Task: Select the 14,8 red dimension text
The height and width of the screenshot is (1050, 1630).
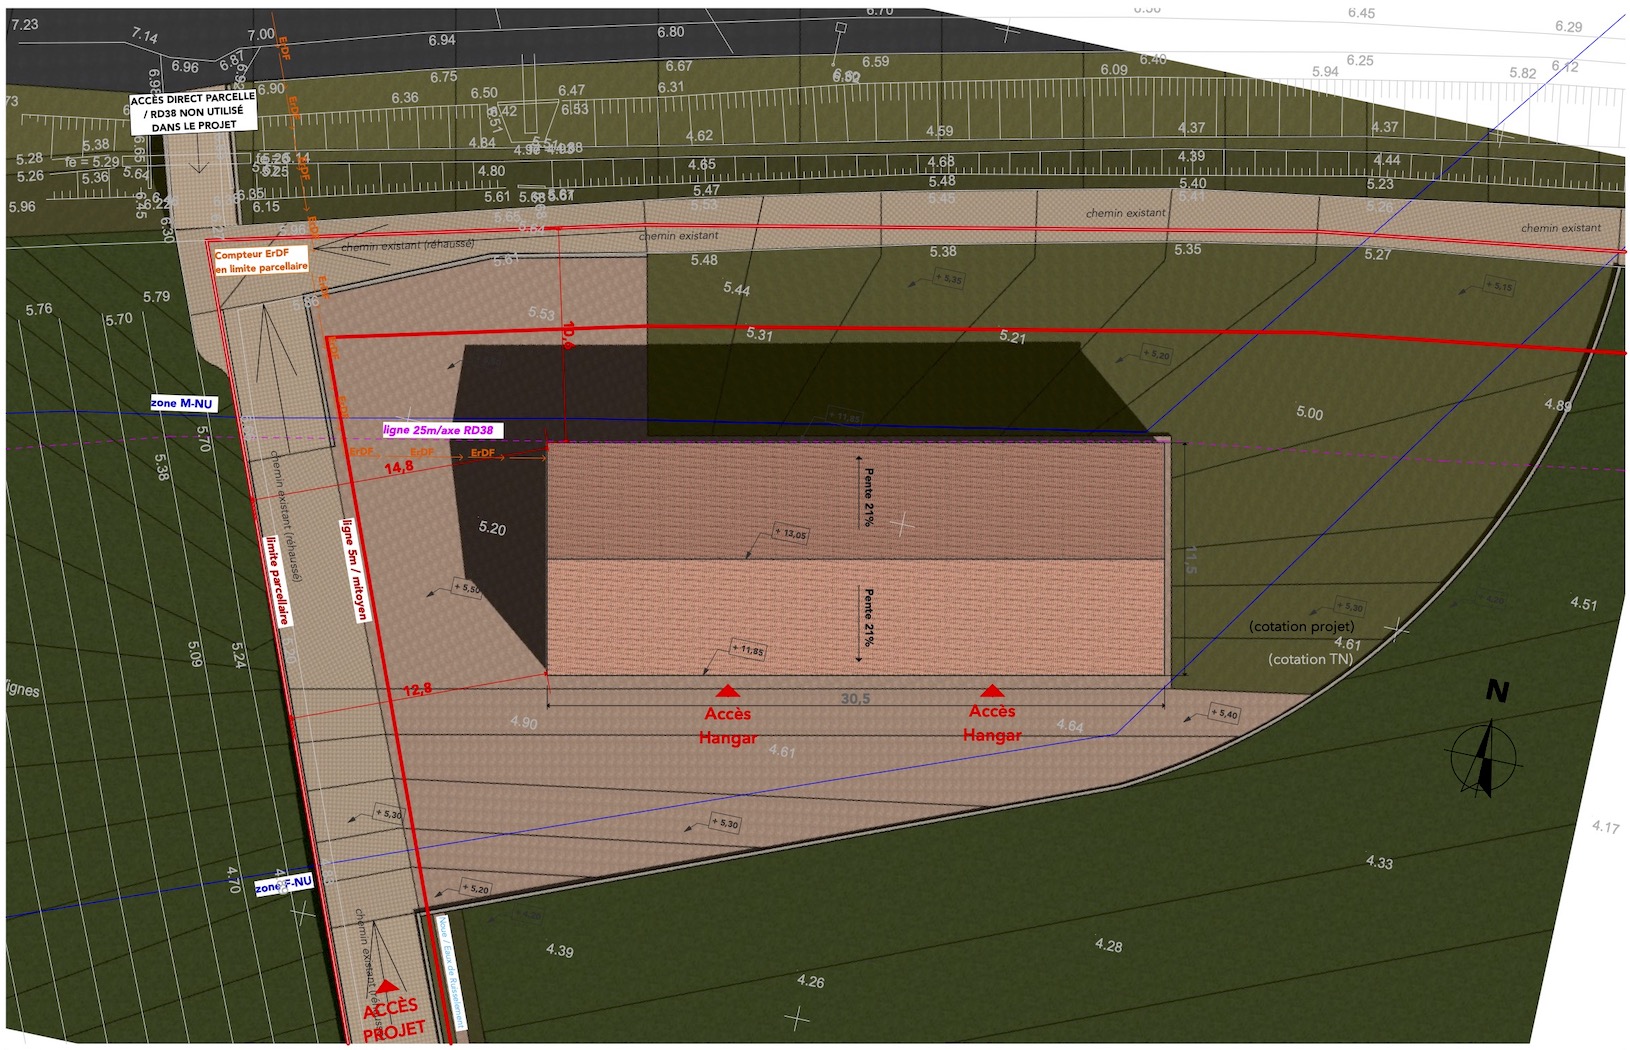Action: 398,467
